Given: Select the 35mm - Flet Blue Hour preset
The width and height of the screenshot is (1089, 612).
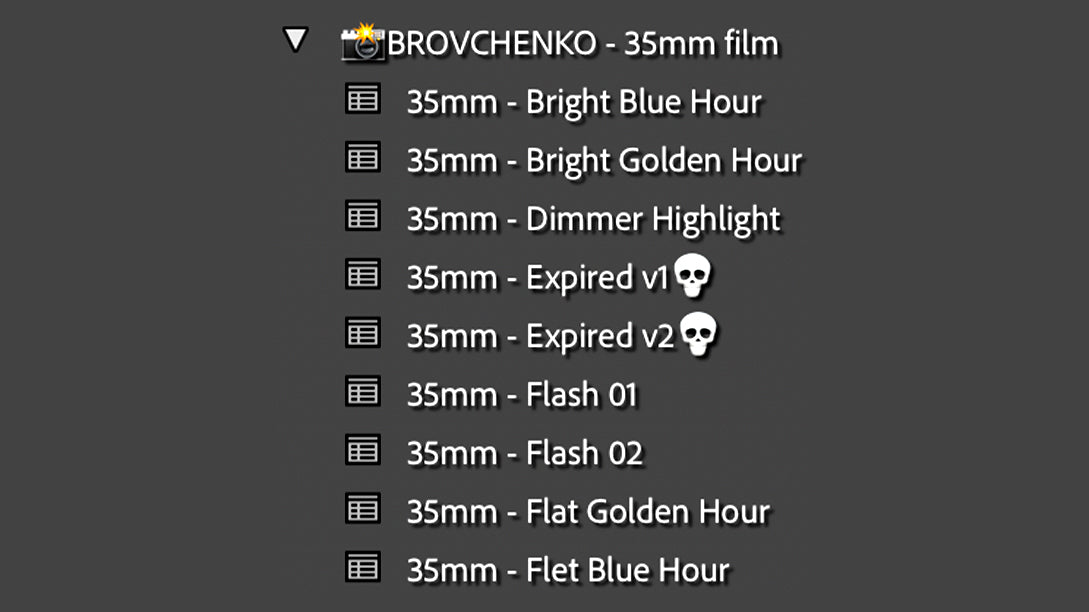Looking at the screenshot, I should coord(568,570).
